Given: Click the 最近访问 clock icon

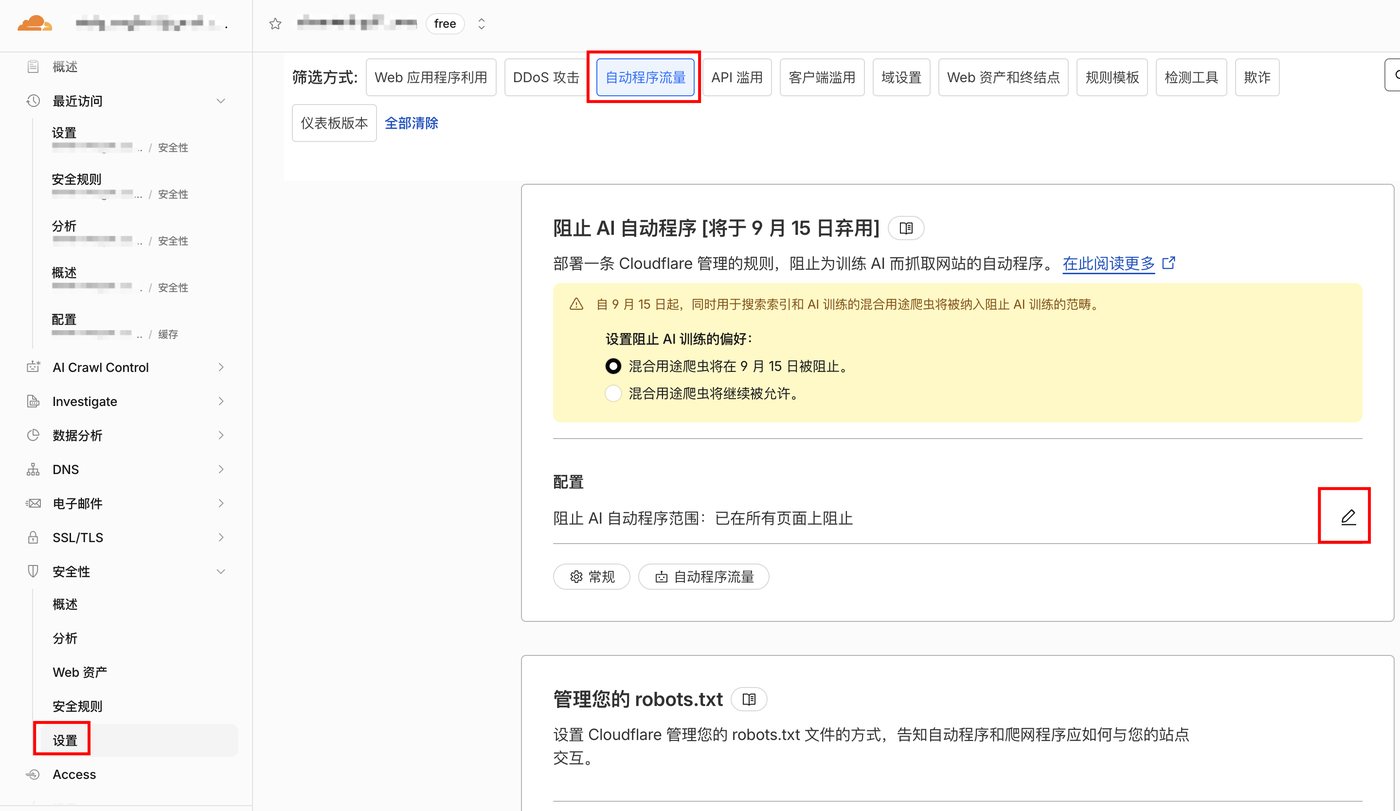Looking at the screenshot, I should click(33, 101).
